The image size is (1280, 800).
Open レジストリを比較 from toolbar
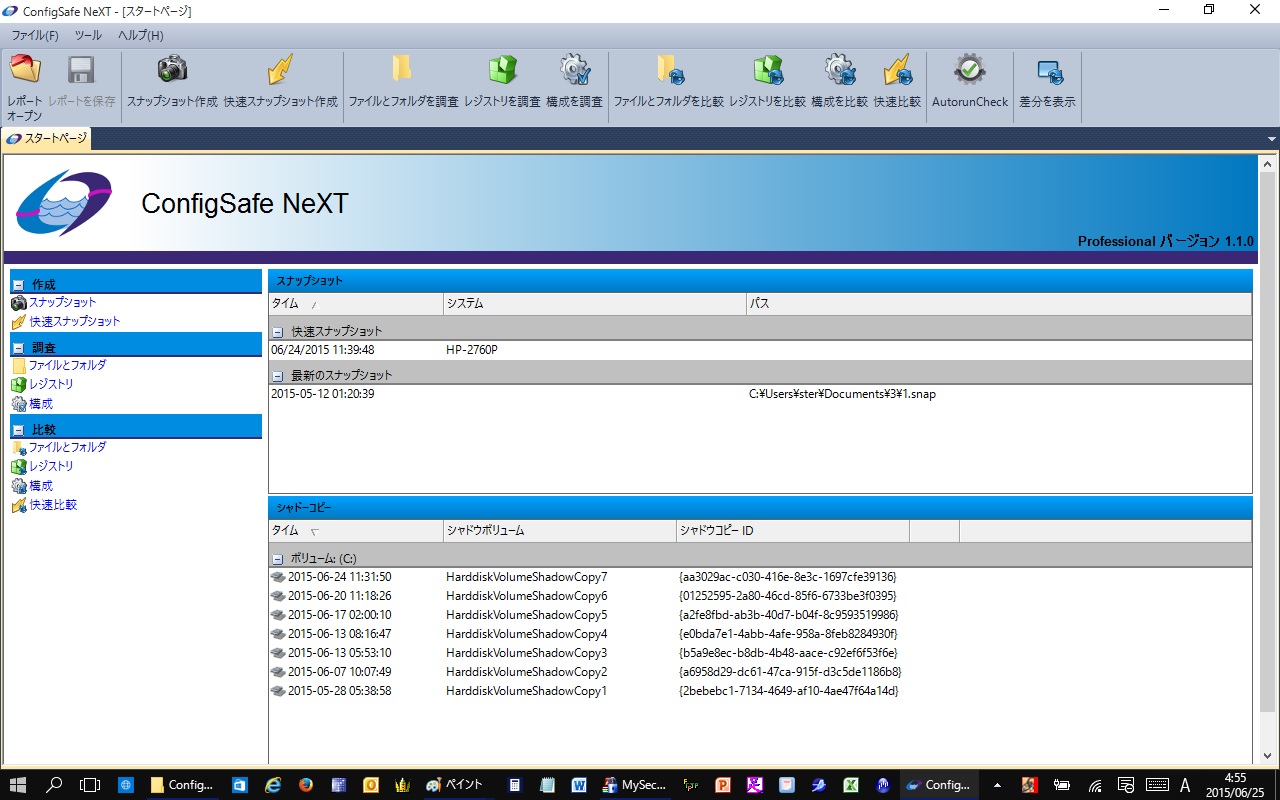(x=767, y=70)
